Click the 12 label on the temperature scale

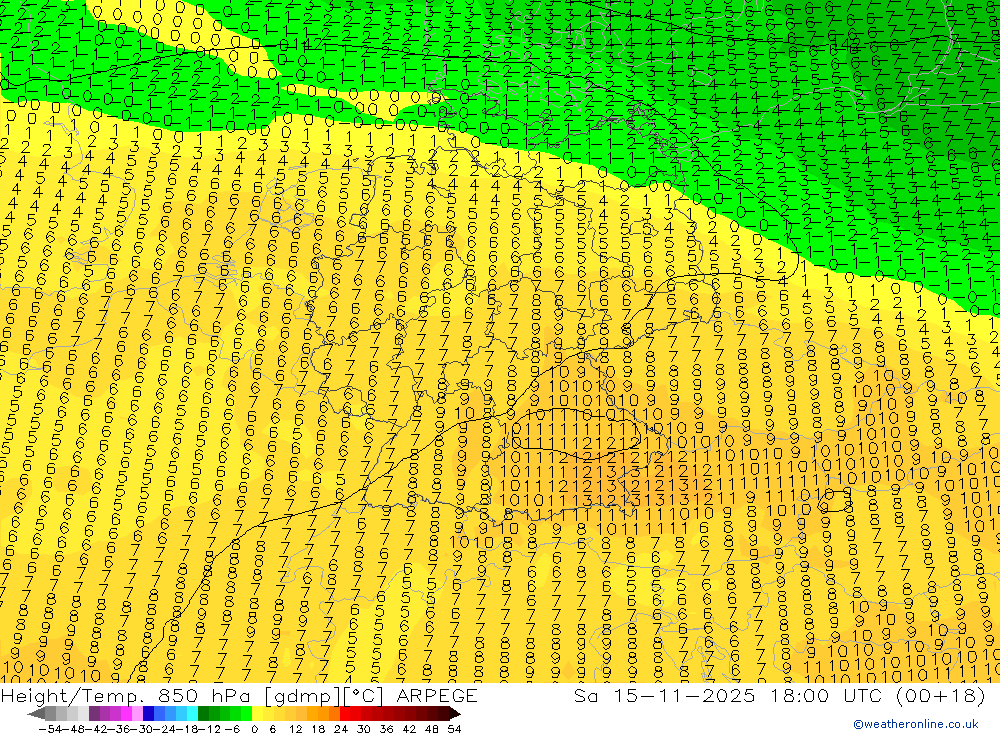[295, 729]
